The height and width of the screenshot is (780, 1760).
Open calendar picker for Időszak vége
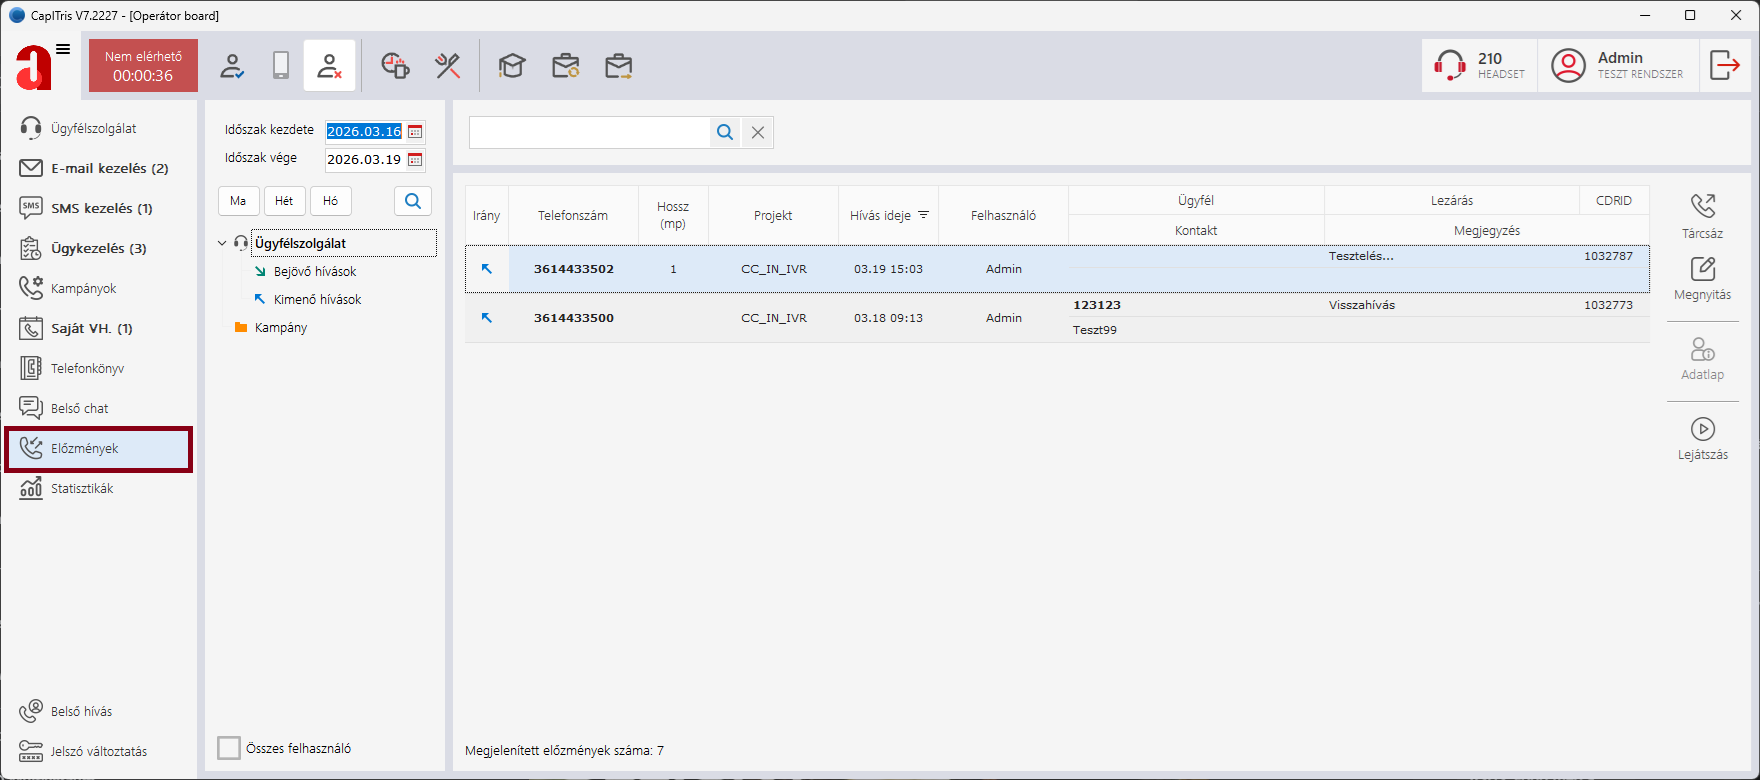click(415, 160)
